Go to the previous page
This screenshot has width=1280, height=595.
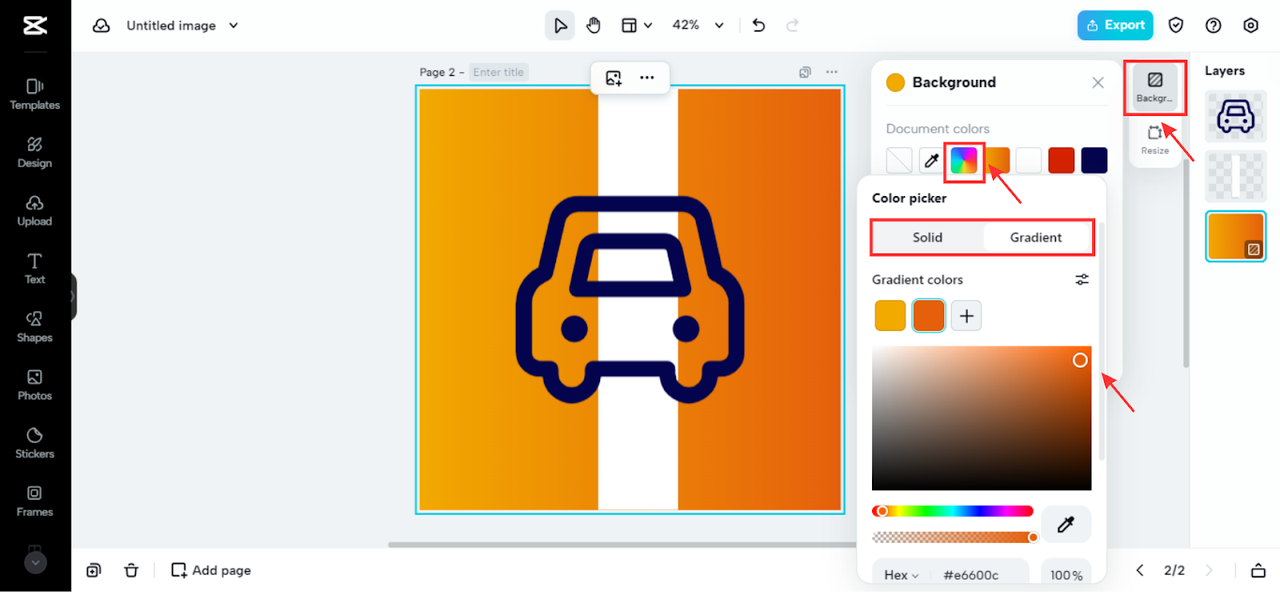1140,570
